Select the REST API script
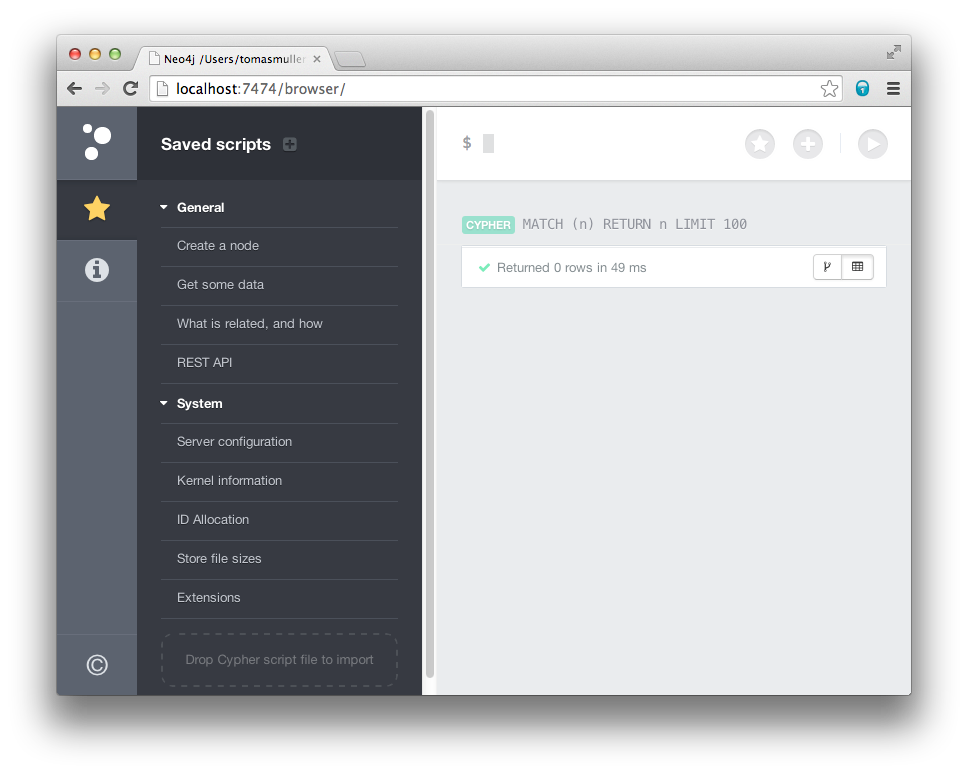The height and width of the screenshot is (774, 968). pyautogui.click(x=279, y=362)
